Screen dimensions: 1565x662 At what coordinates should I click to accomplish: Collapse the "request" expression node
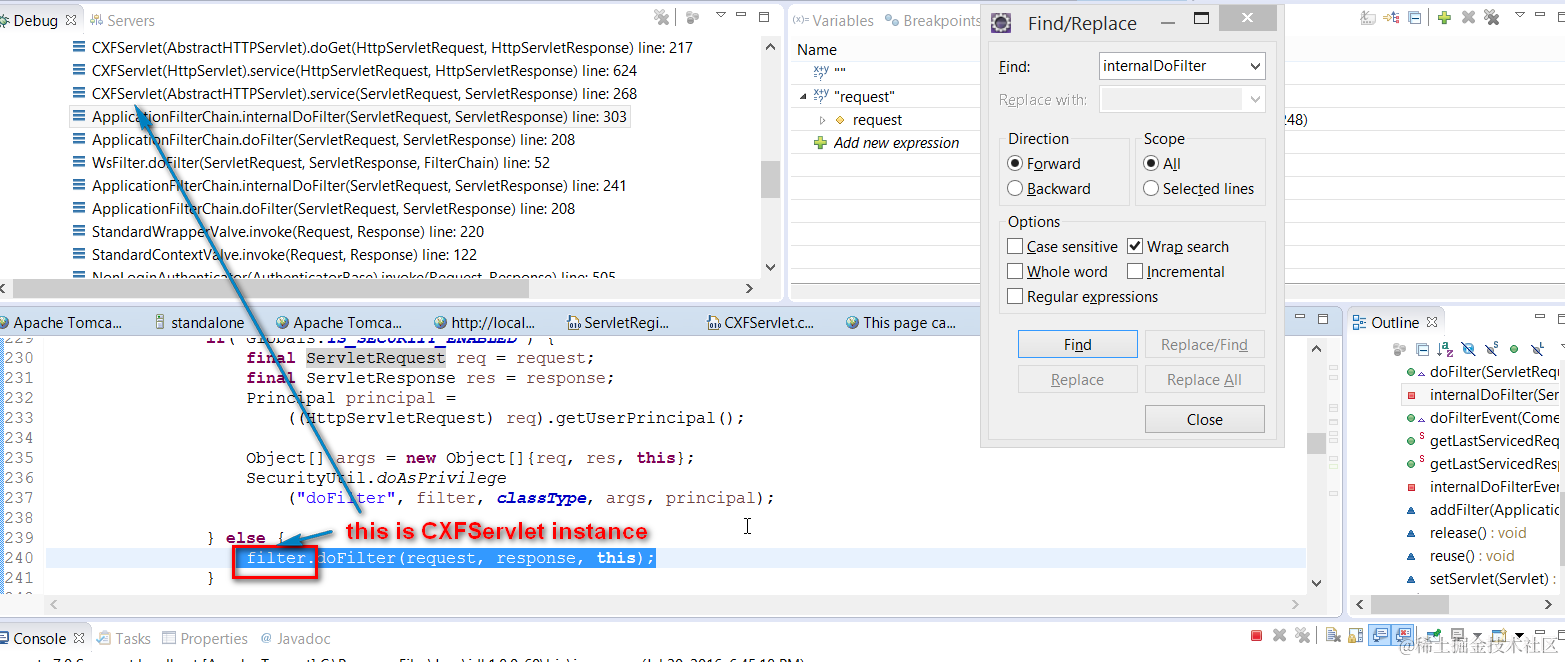click(803, 97)
